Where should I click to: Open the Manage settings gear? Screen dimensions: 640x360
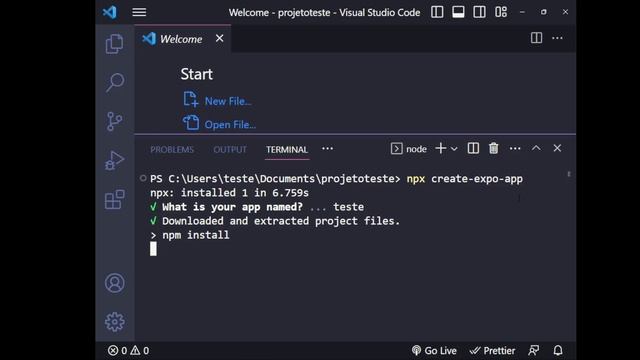(115, 322)
